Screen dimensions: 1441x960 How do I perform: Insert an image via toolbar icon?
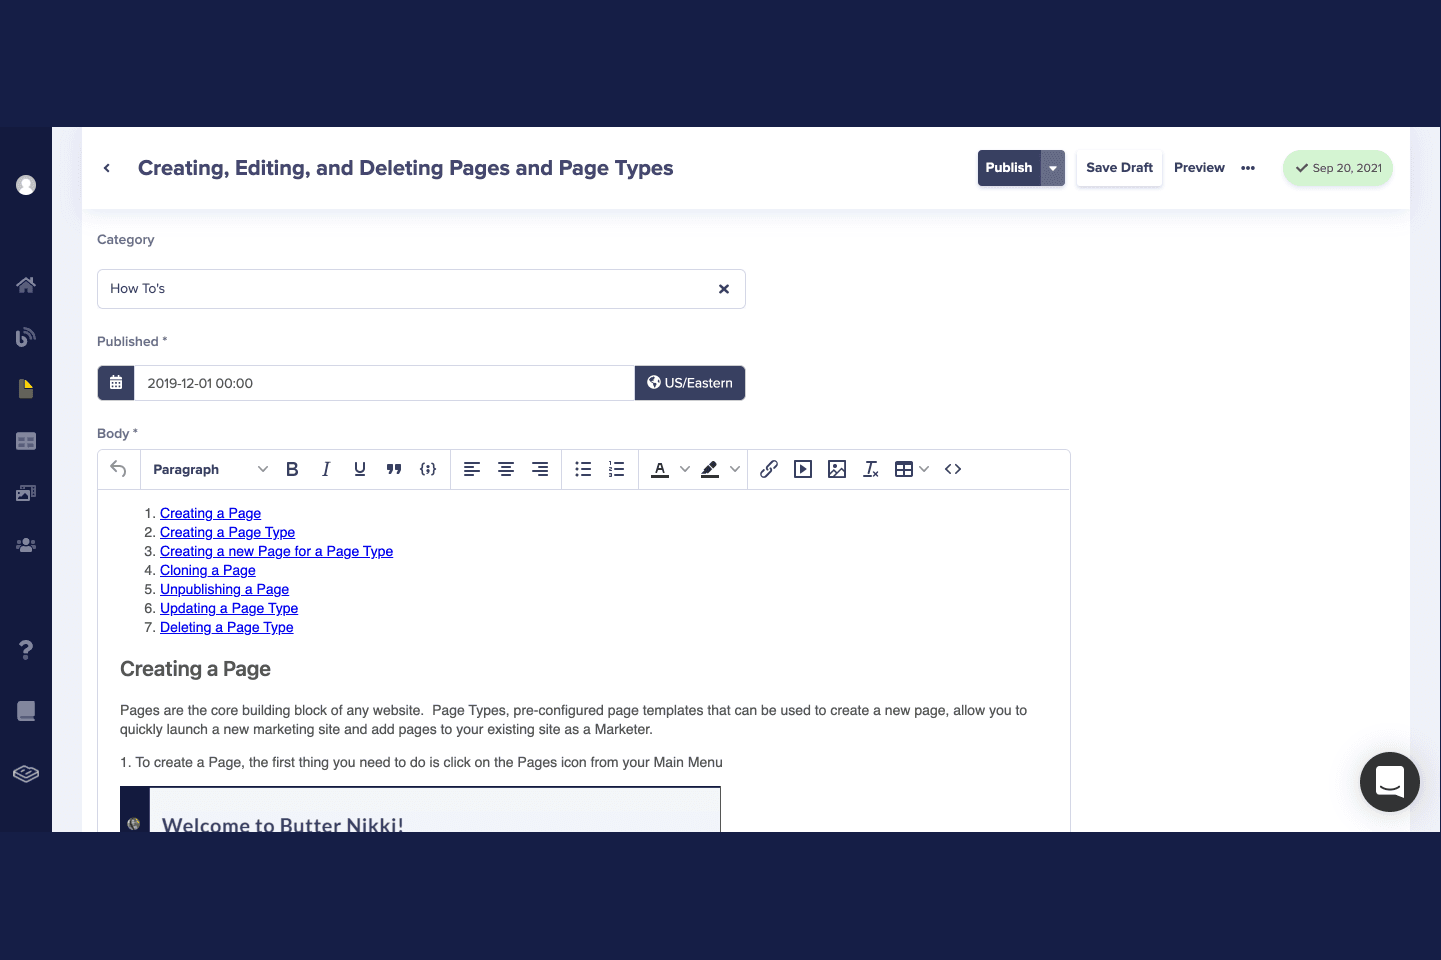coord(837,469)
